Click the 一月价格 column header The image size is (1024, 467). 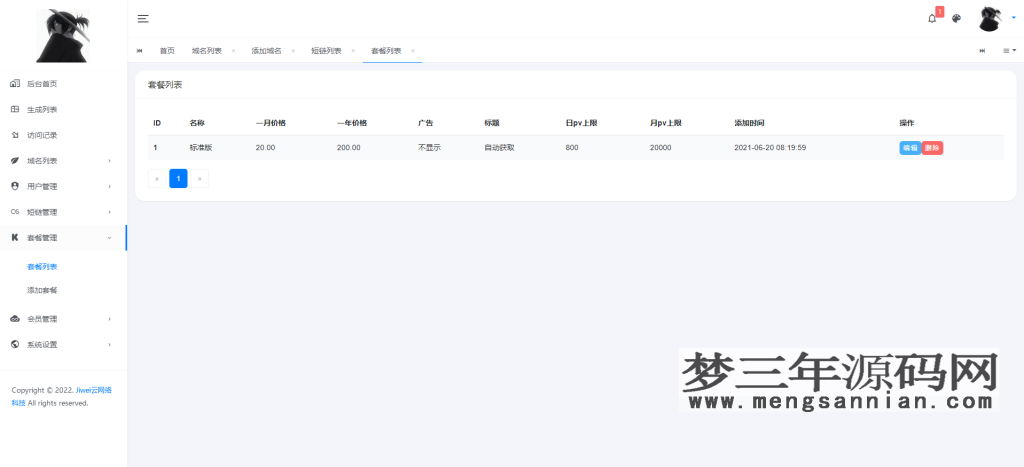270,123
